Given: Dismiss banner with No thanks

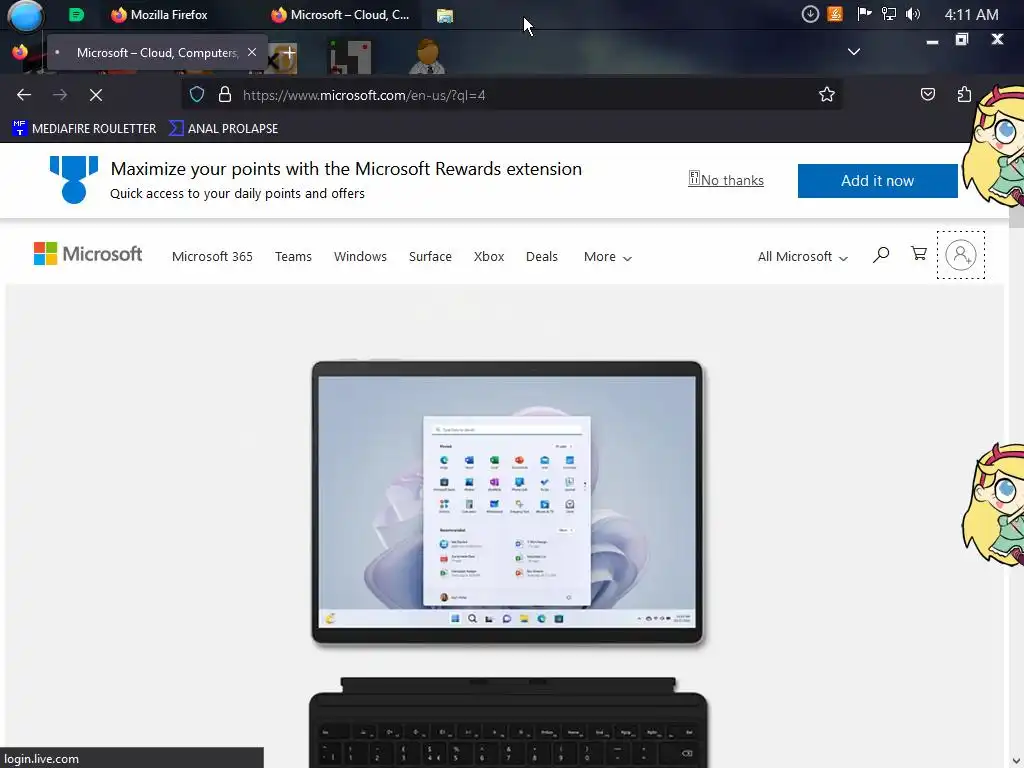Looking at the screenshot, I should click(x=726, y=180).
